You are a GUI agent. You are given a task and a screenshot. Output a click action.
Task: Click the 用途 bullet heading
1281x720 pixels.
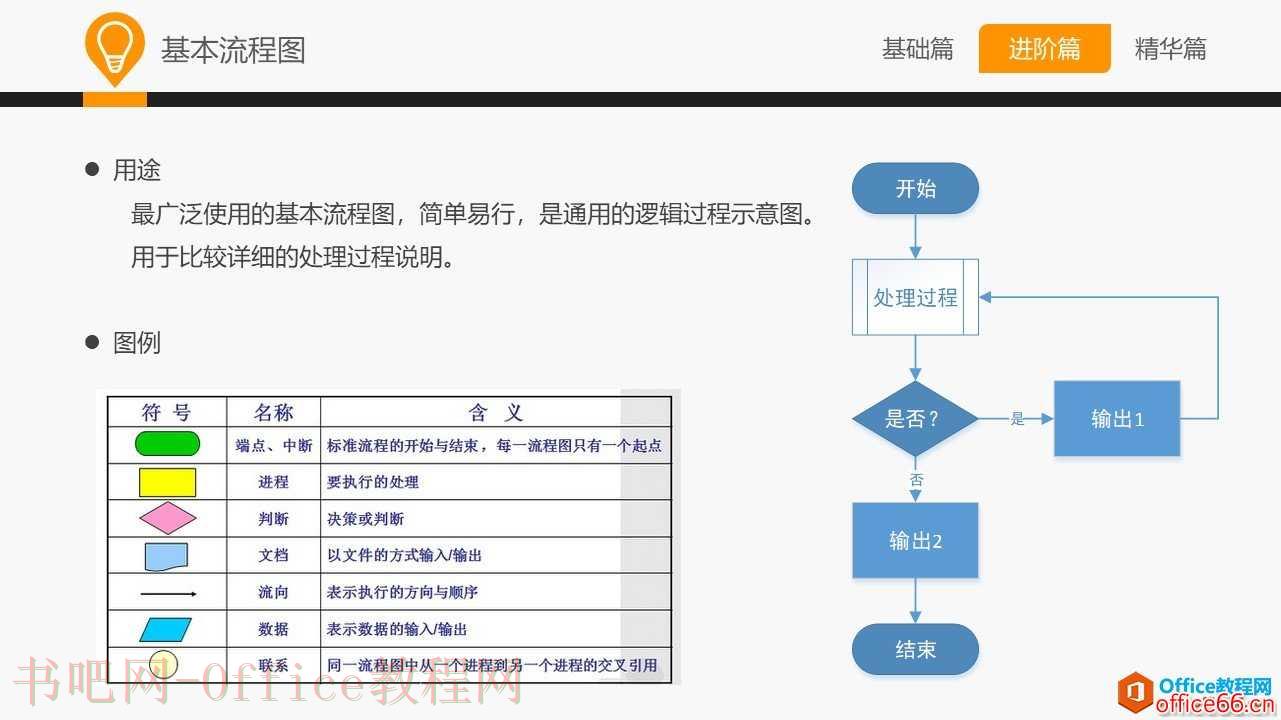[137, 170]
